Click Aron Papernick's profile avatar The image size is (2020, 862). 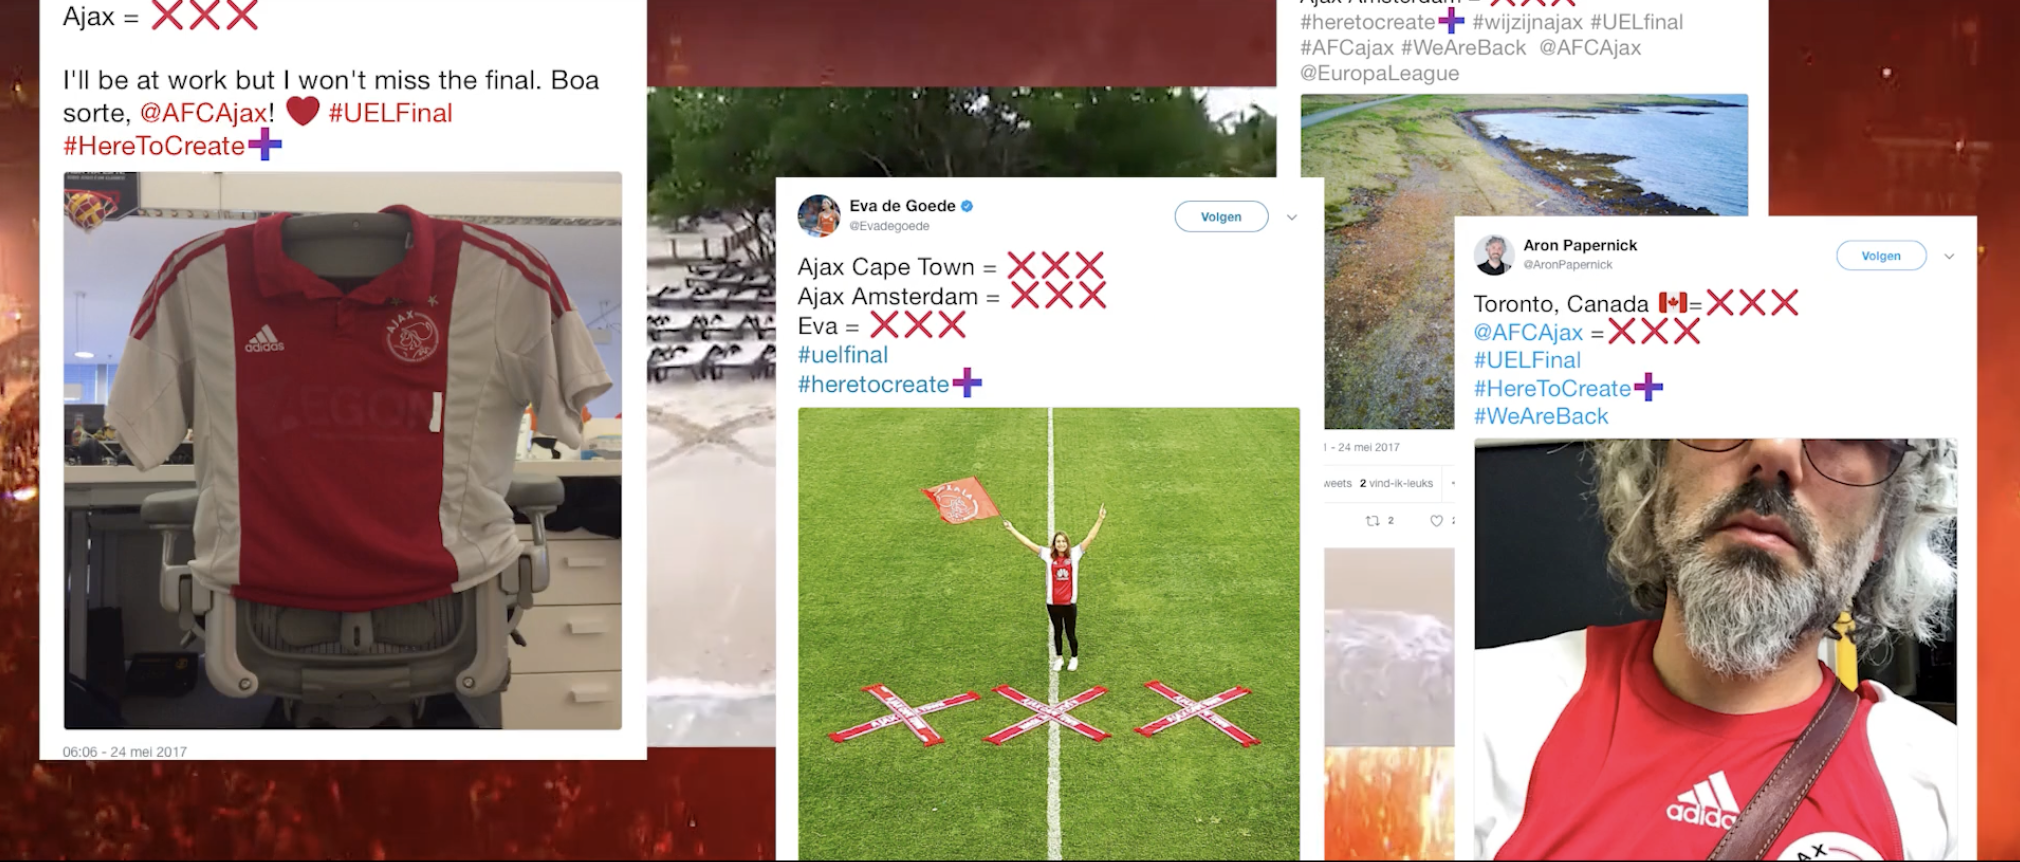tap(1494, 255)
